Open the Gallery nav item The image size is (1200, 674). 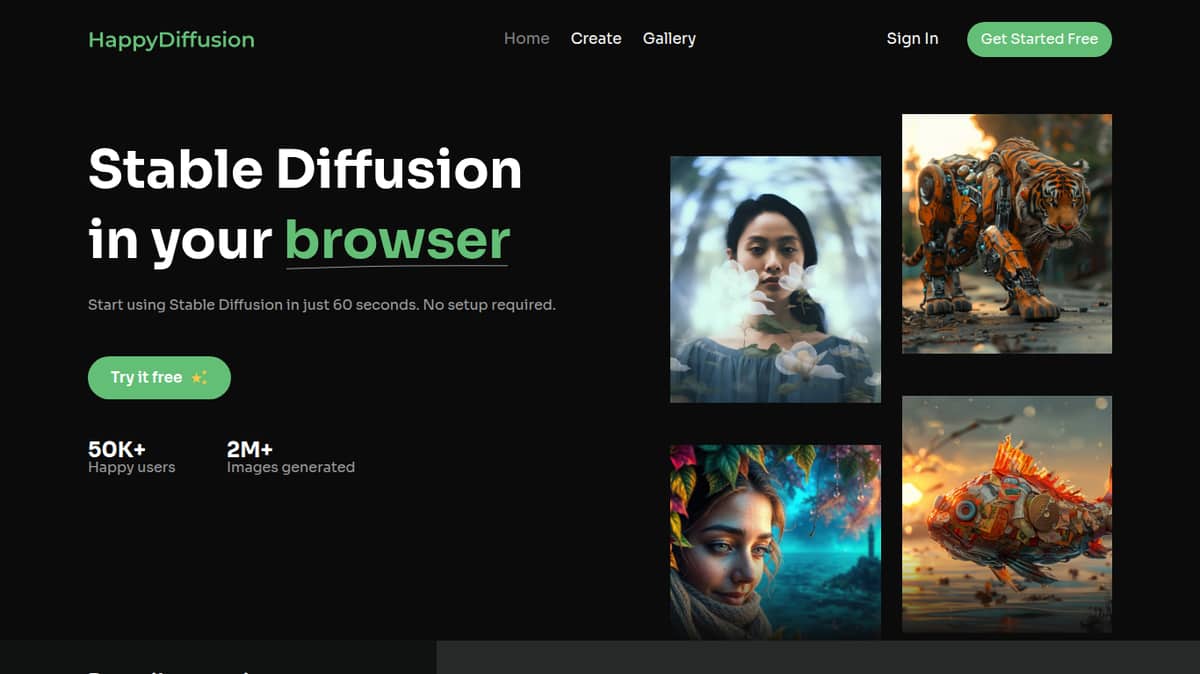pos(669,39)
